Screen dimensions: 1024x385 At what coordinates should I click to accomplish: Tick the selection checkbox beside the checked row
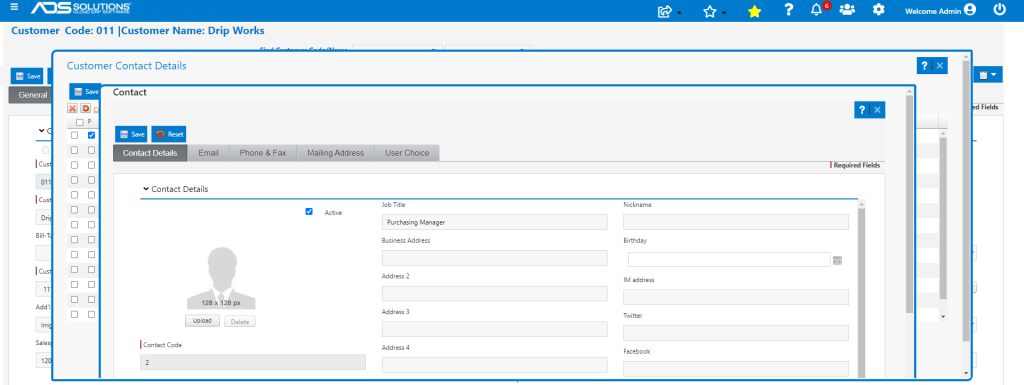click(x=74, y=135)
